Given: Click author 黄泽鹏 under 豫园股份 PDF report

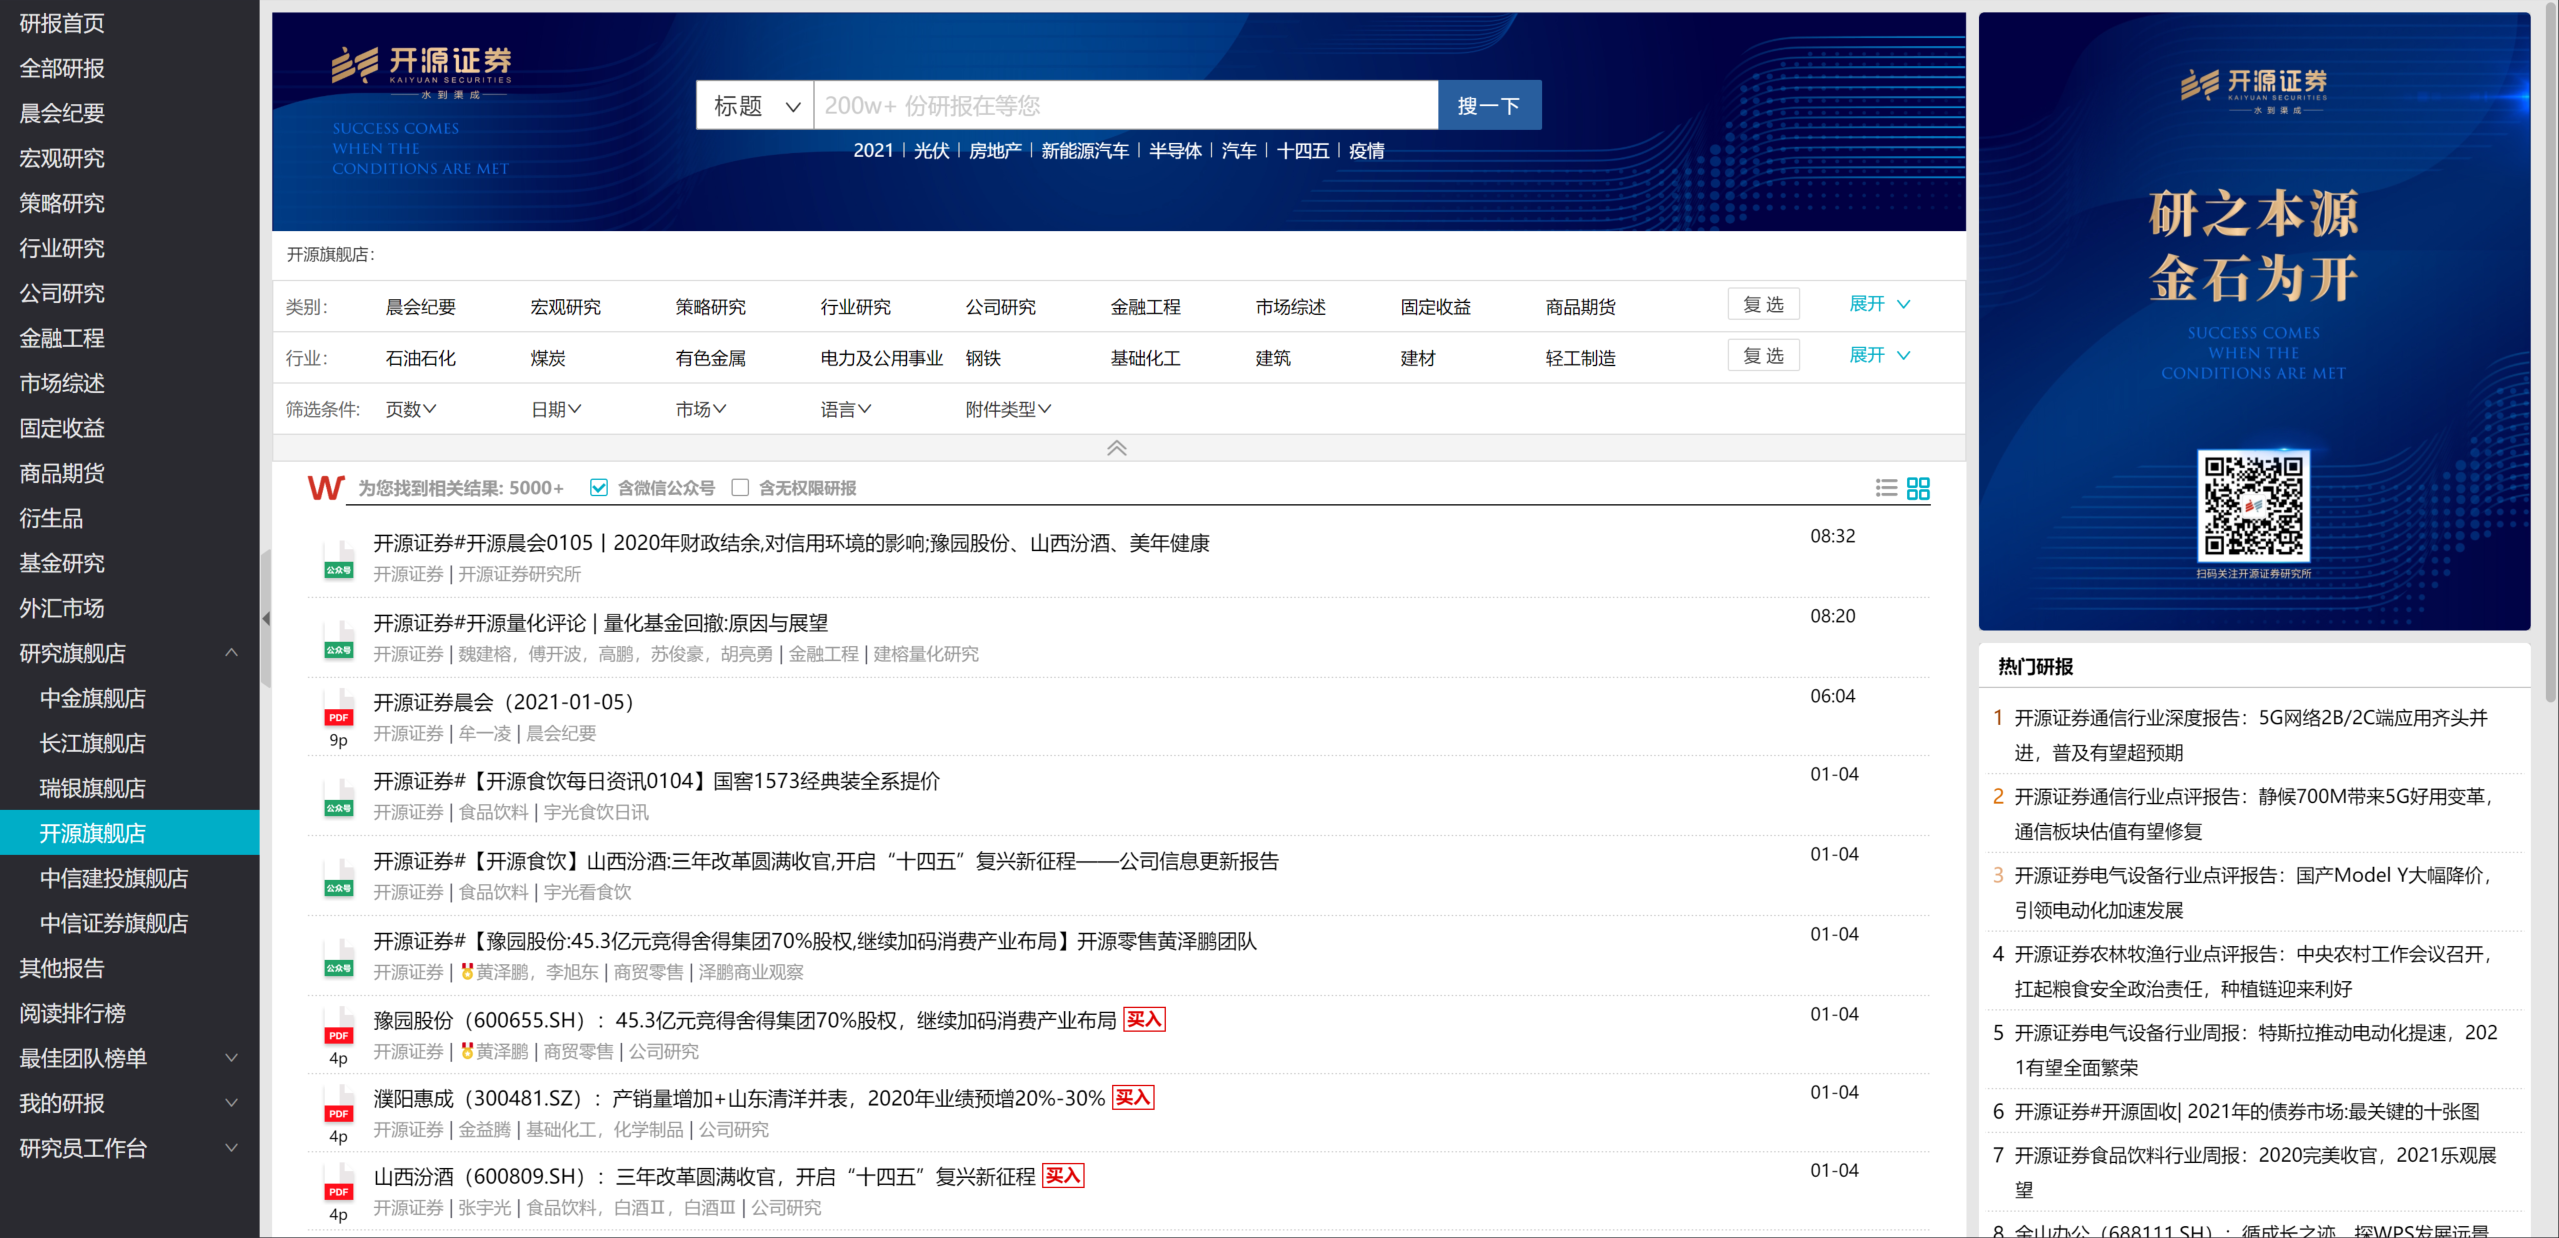Looking at the screenshot, I should coord(501,1051).
